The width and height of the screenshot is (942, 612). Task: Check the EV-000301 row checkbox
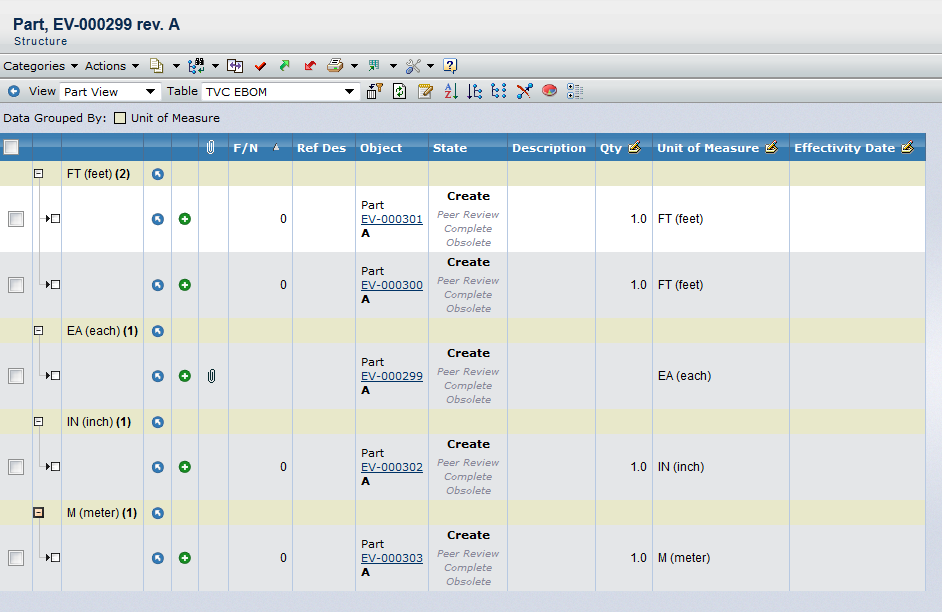pyautogui.click(x=16, y=219)
